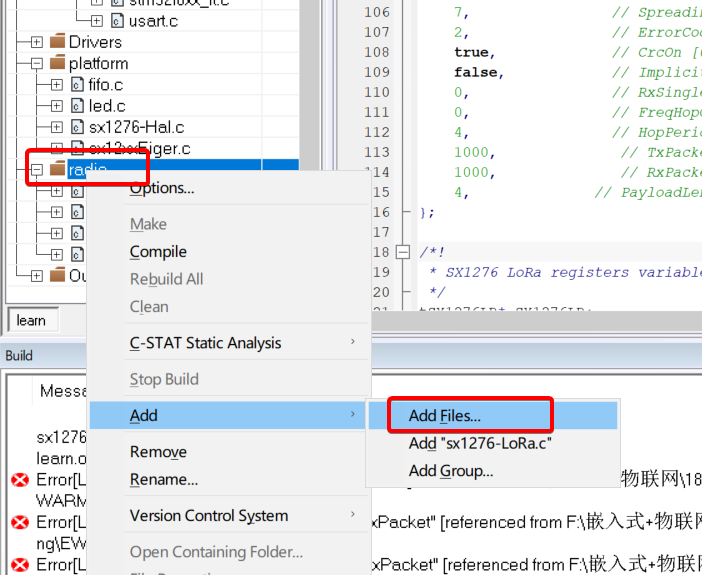702x575 pixels.
Task: Expand the fifo.c file node
Action: point(56,85)
